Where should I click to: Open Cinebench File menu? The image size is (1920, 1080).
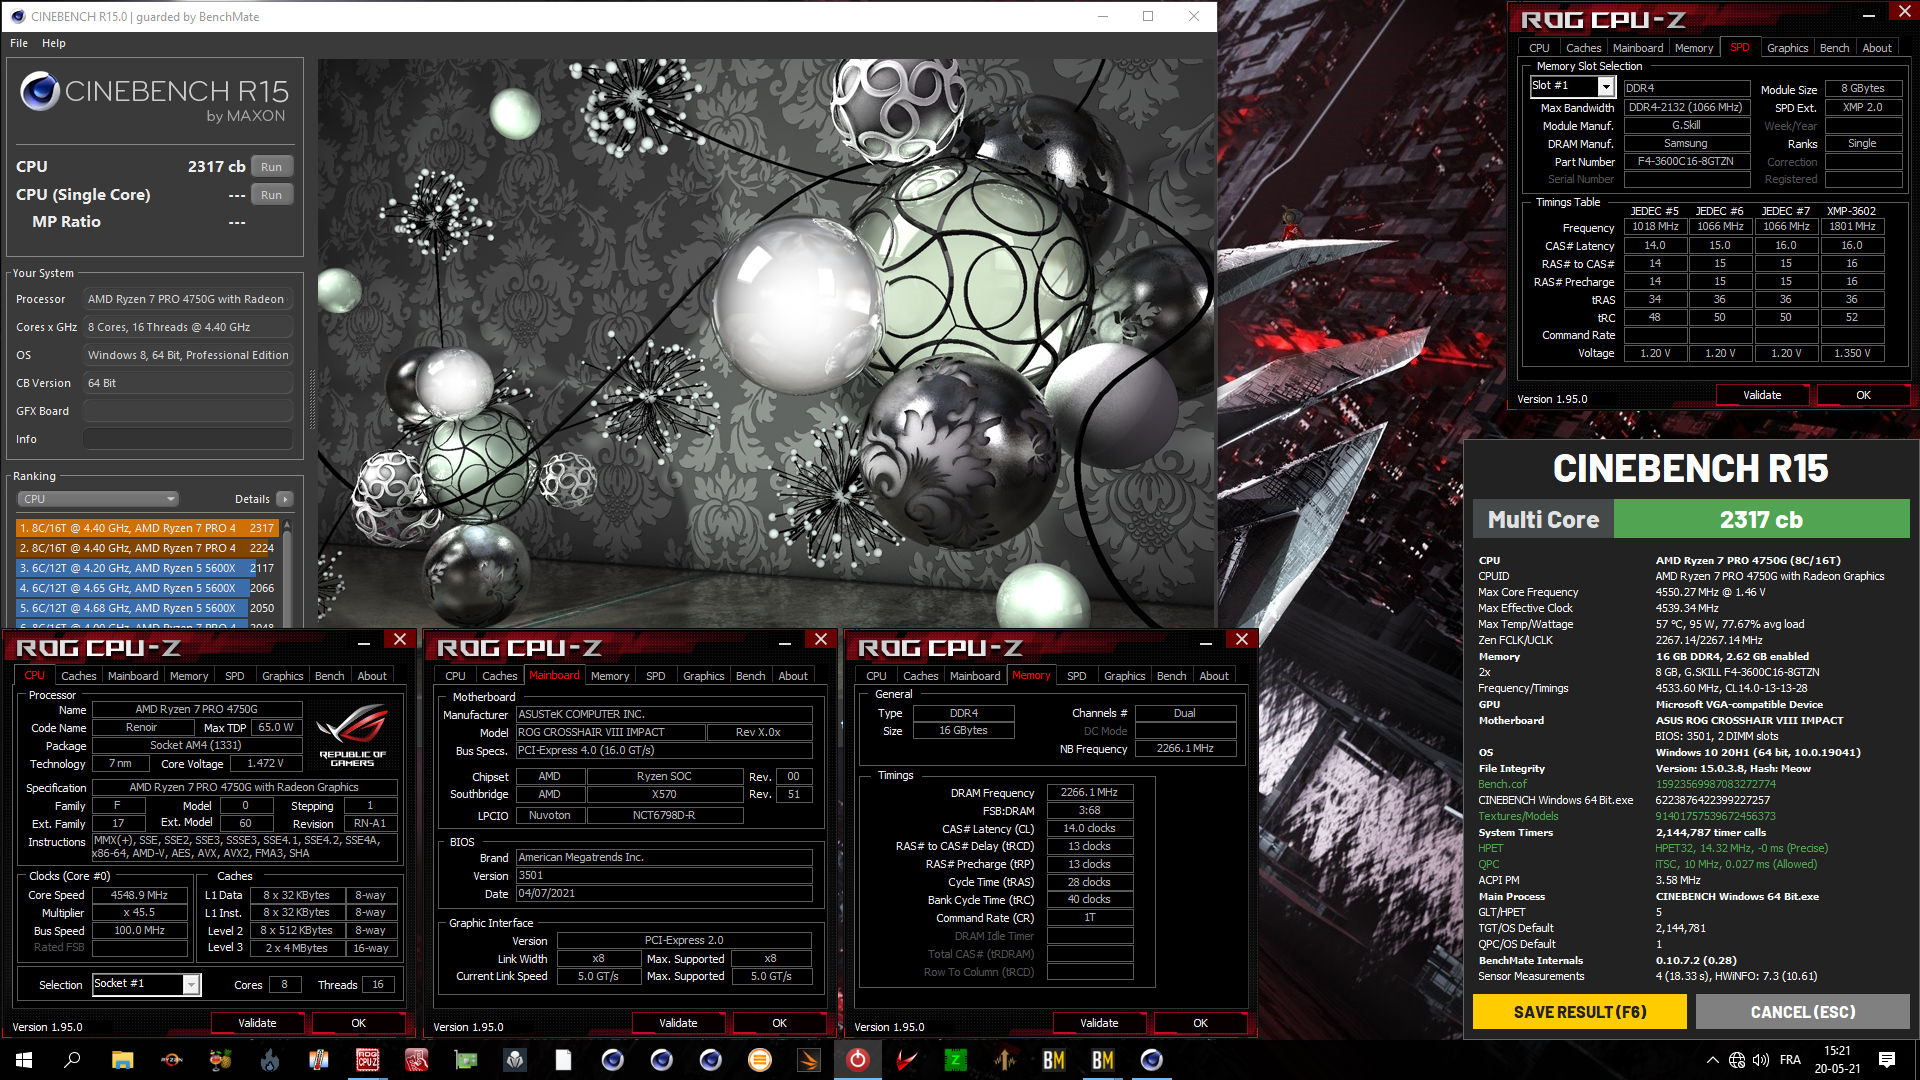19,43
